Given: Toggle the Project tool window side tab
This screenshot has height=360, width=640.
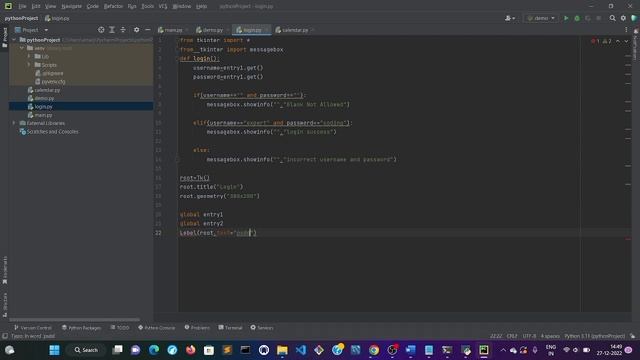Looking at the screenshot, I should click(x=5, y=38).
